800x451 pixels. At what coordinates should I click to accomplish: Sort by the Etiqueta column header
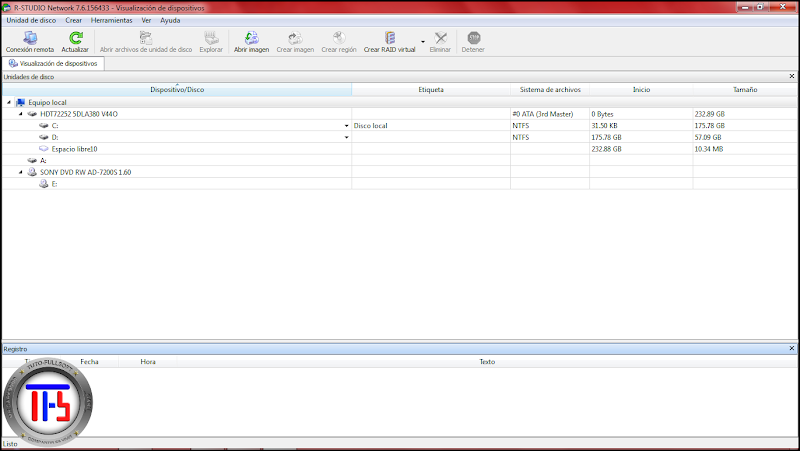pos(431,90)
